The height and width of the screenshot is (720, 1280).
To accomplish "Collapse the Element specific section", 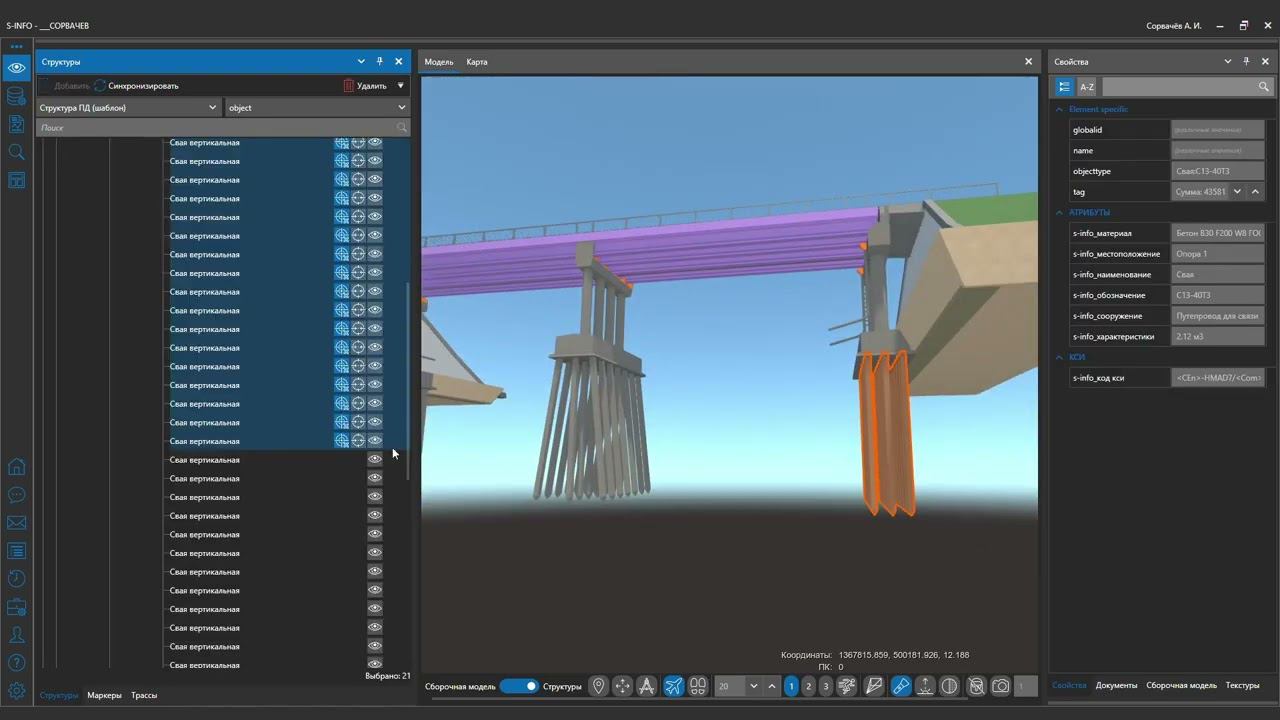I will tap(1060, 109).
